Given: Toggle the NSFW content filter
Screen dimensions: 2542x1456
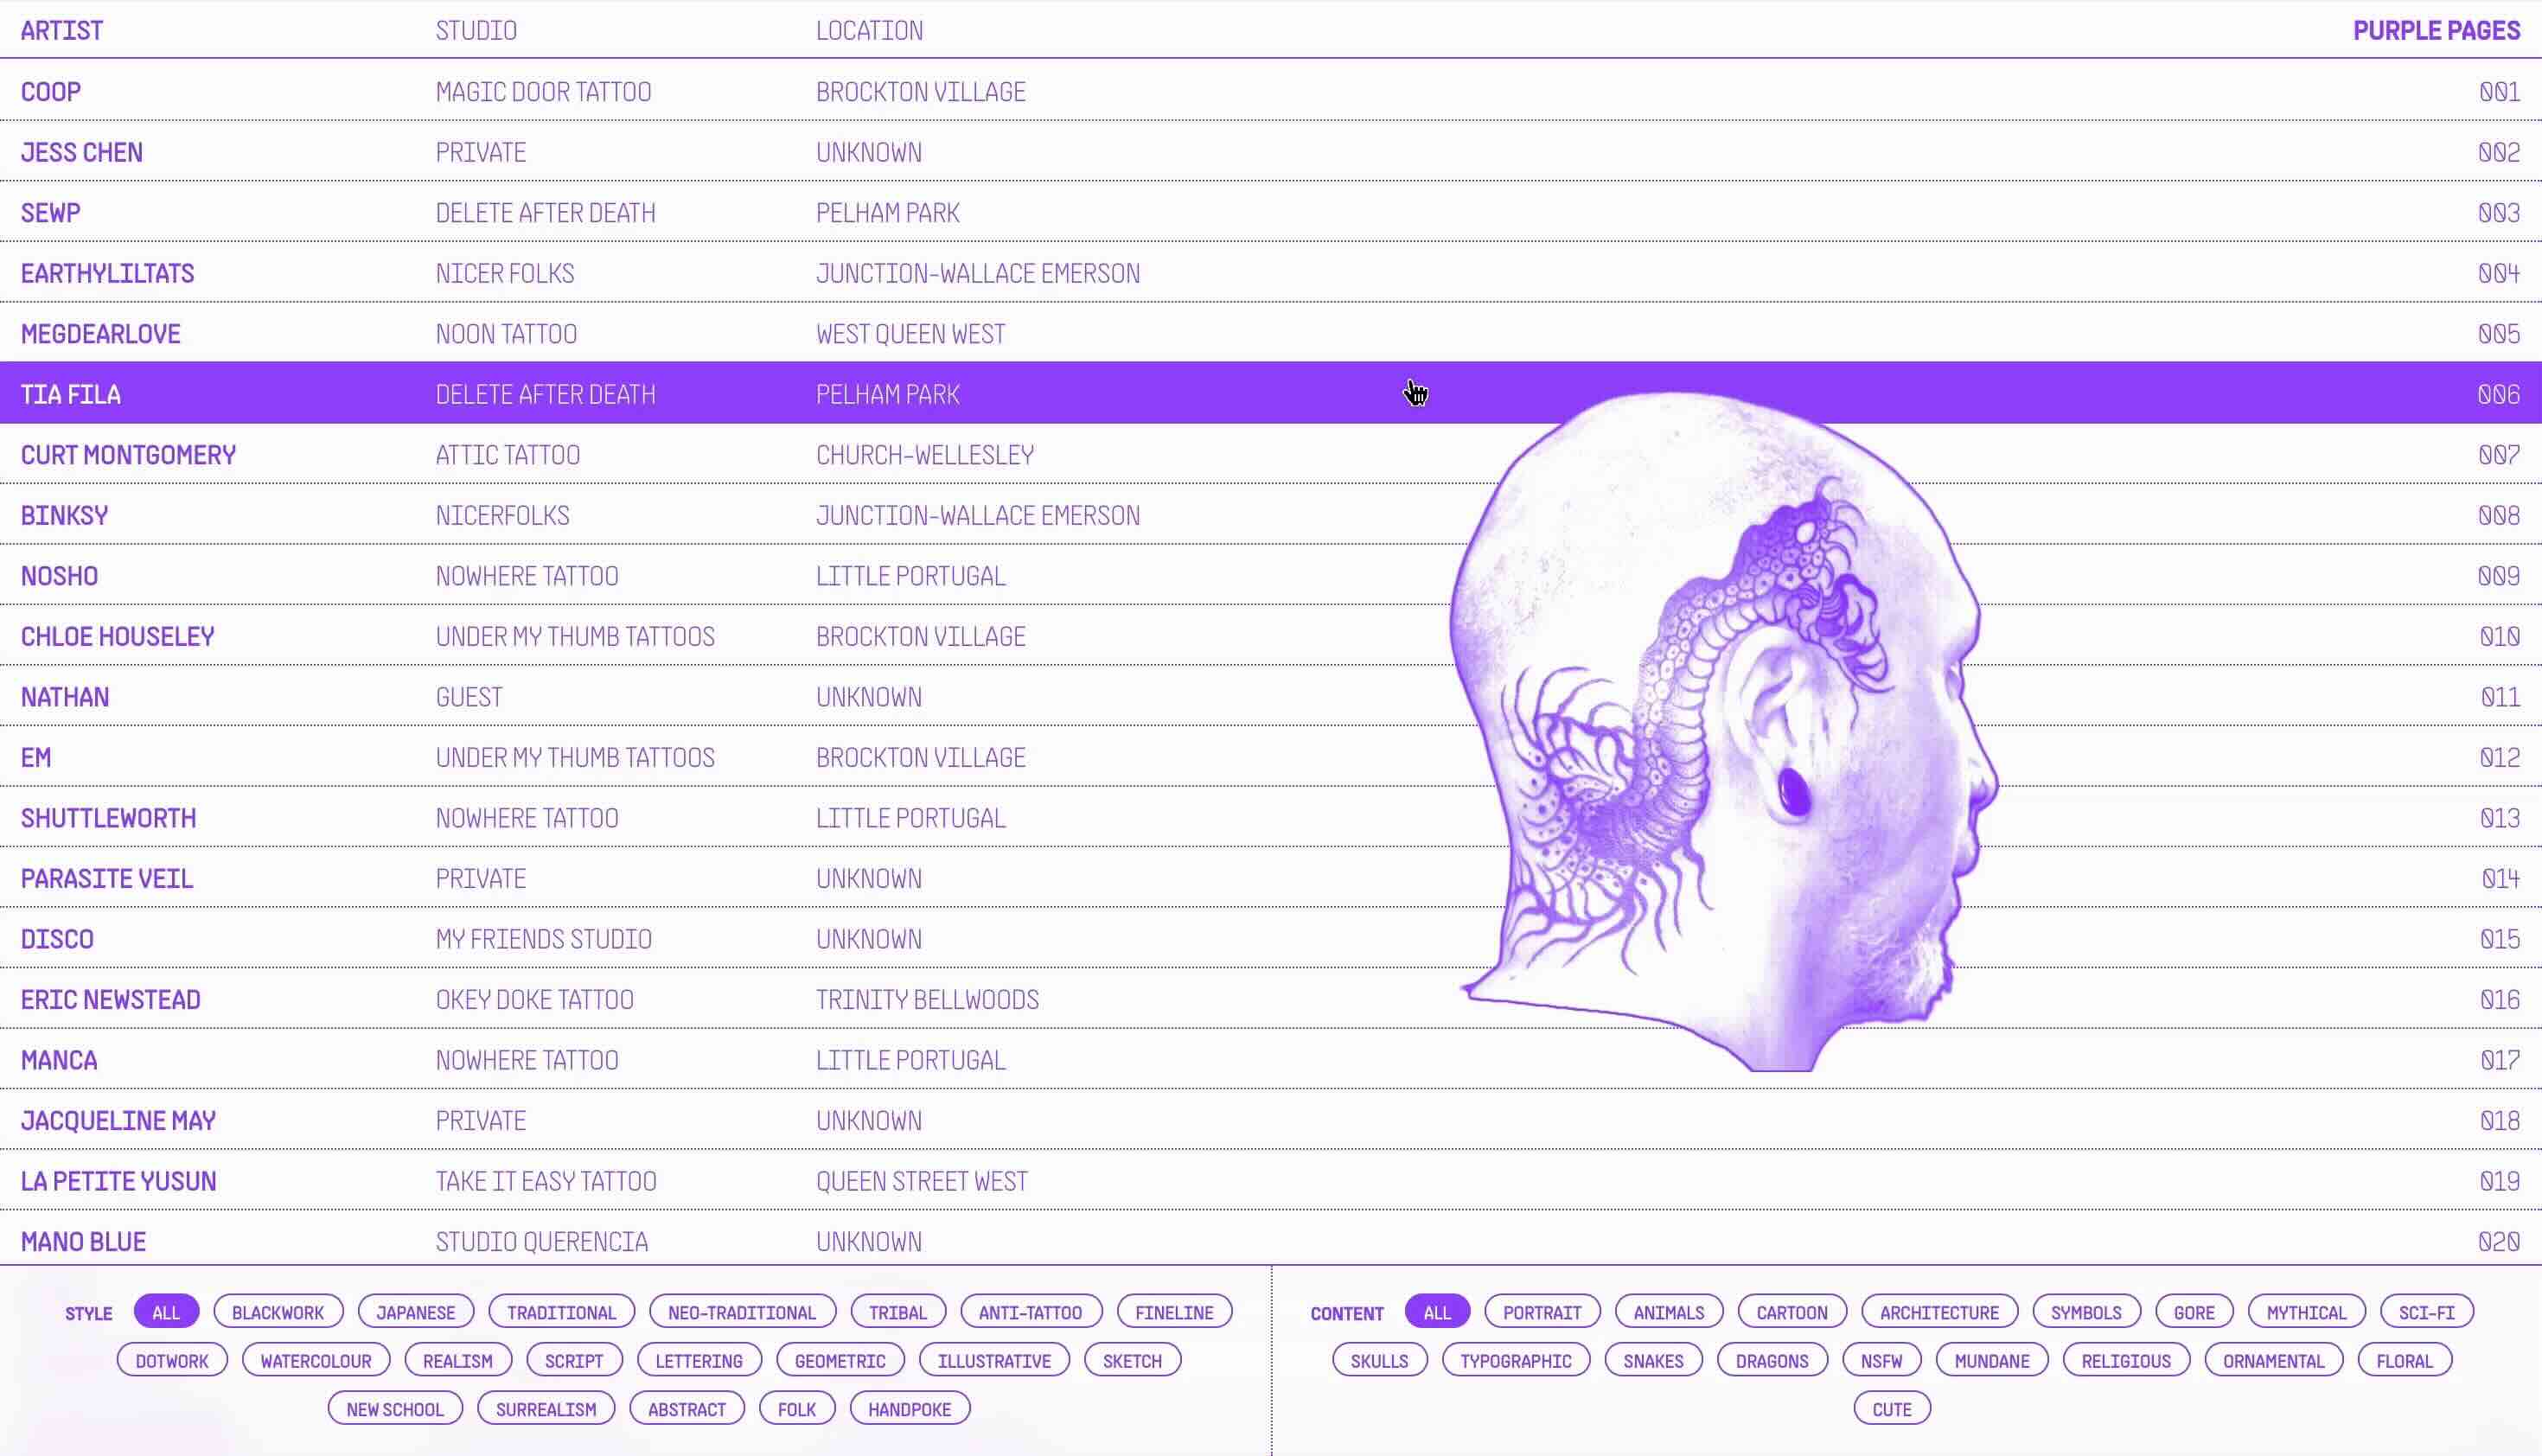Looking at the screenshot, I should coord(1881,1360).
